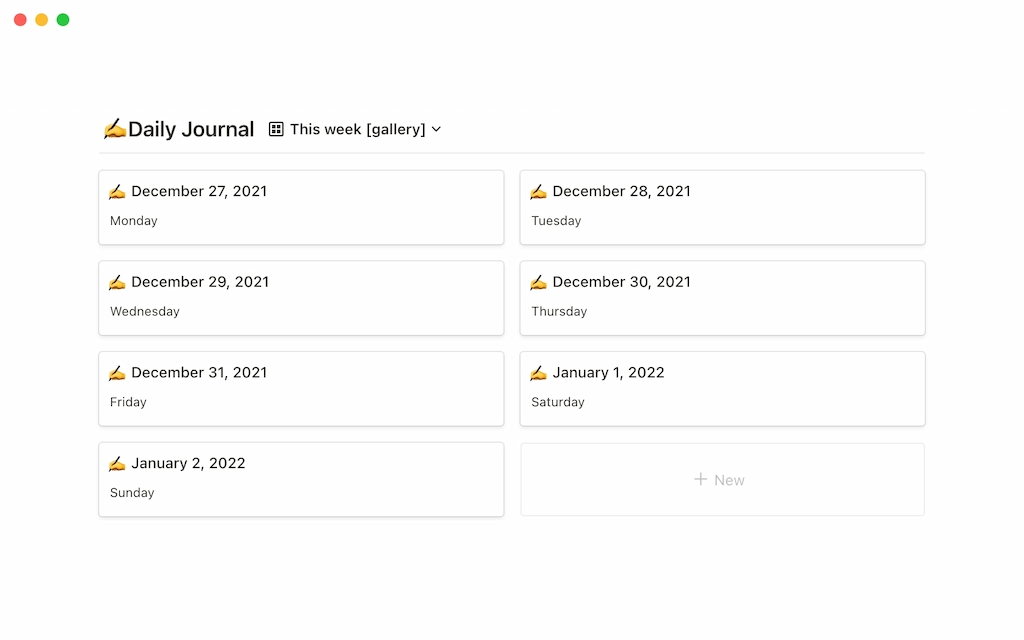The image size is (1024, 640).
Task: Open the December 30, 2021 Thursday entry
Action: click(x=722, y=298)
